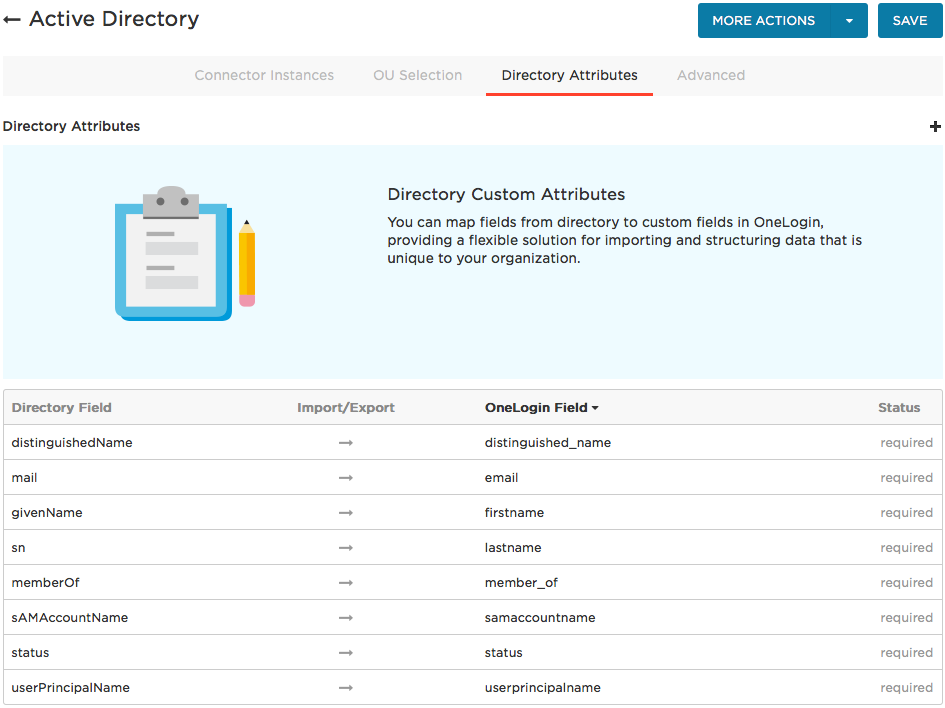Select the mail directory field
The height and width of the screenshot is (708, 945).
[x=24, y=477]
